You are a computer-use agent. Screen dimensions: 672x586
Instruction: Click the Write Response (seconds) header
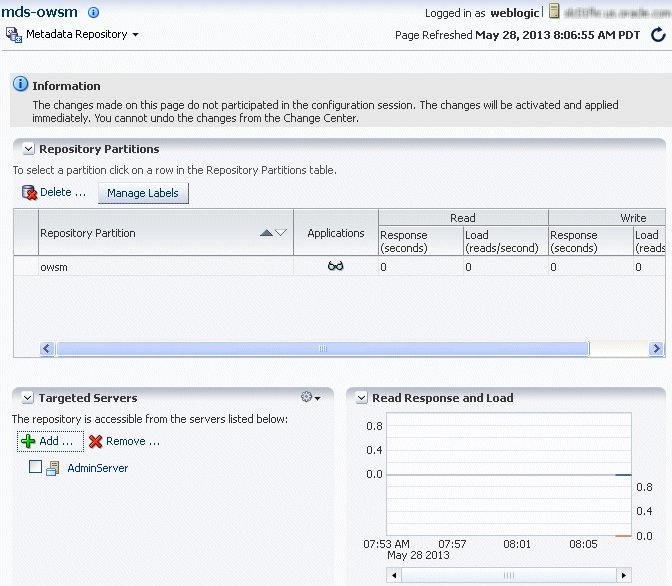coord(591,241)
